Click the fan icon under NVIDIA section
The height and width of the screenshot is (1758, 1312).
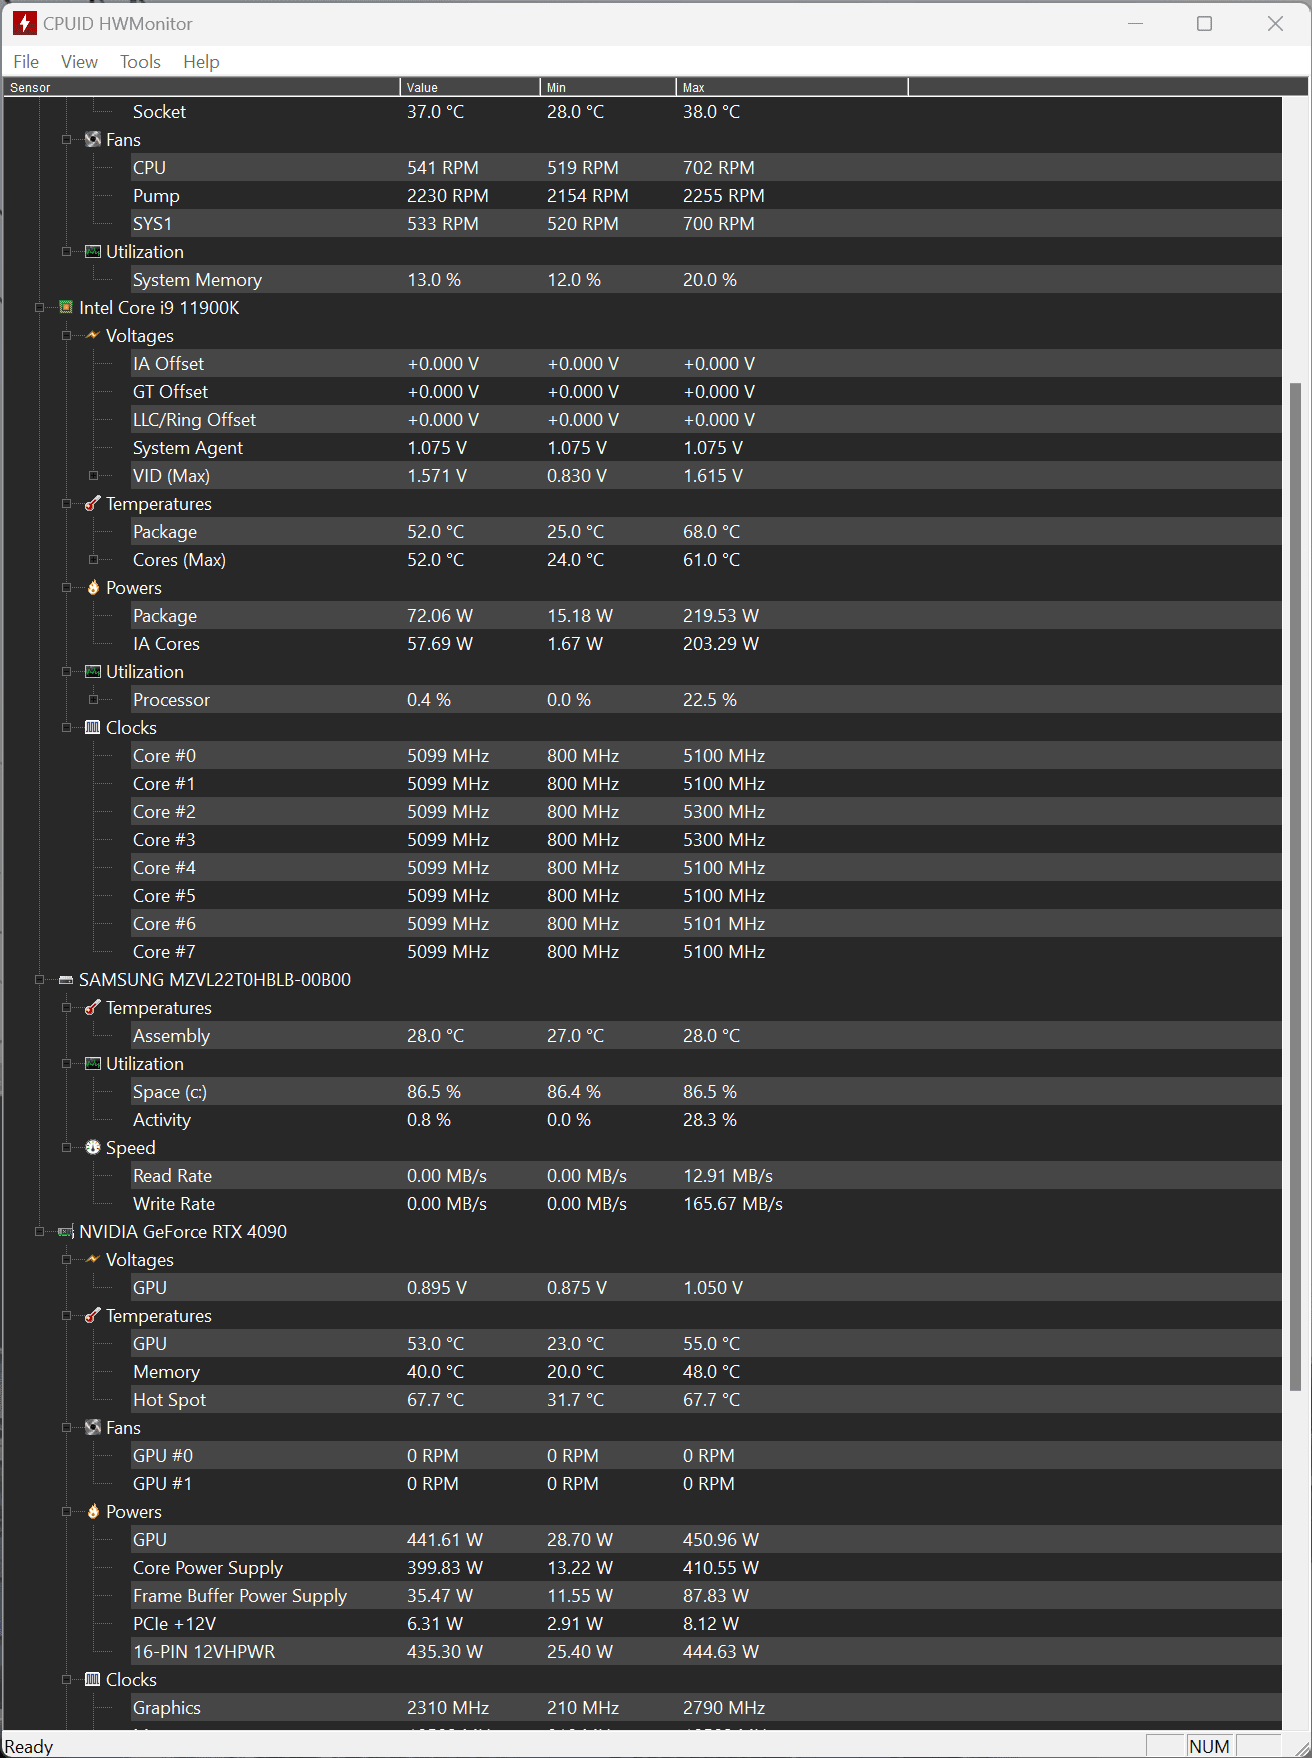93,1428
